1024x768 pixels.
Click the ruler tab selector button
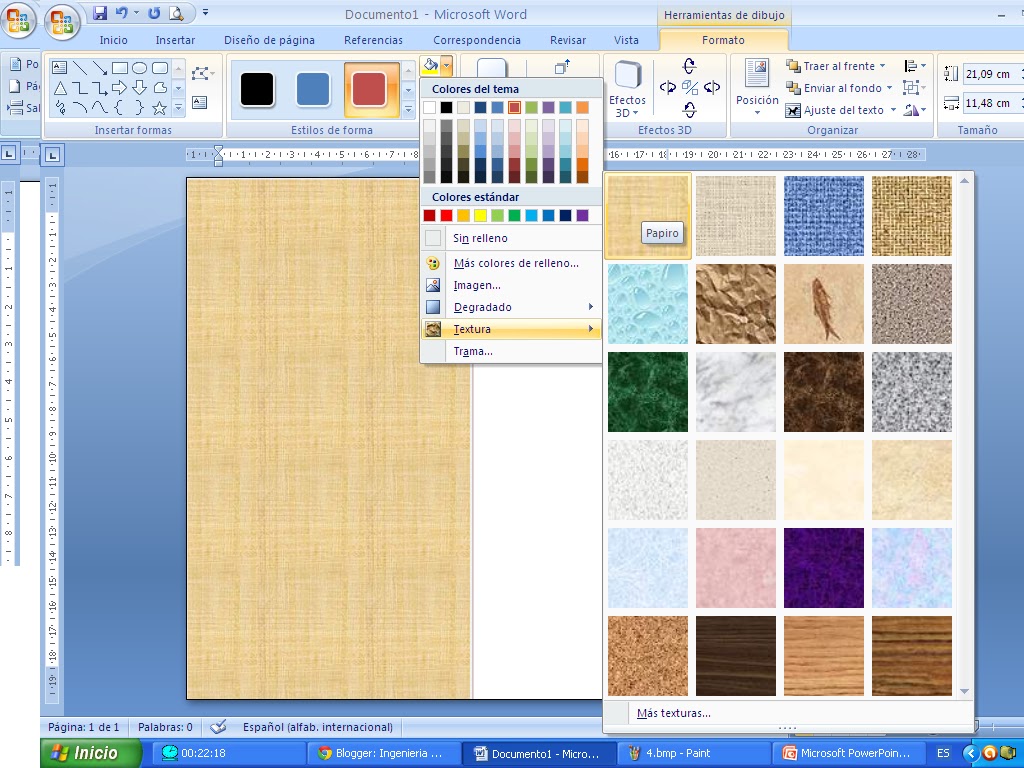pos(52,155)
